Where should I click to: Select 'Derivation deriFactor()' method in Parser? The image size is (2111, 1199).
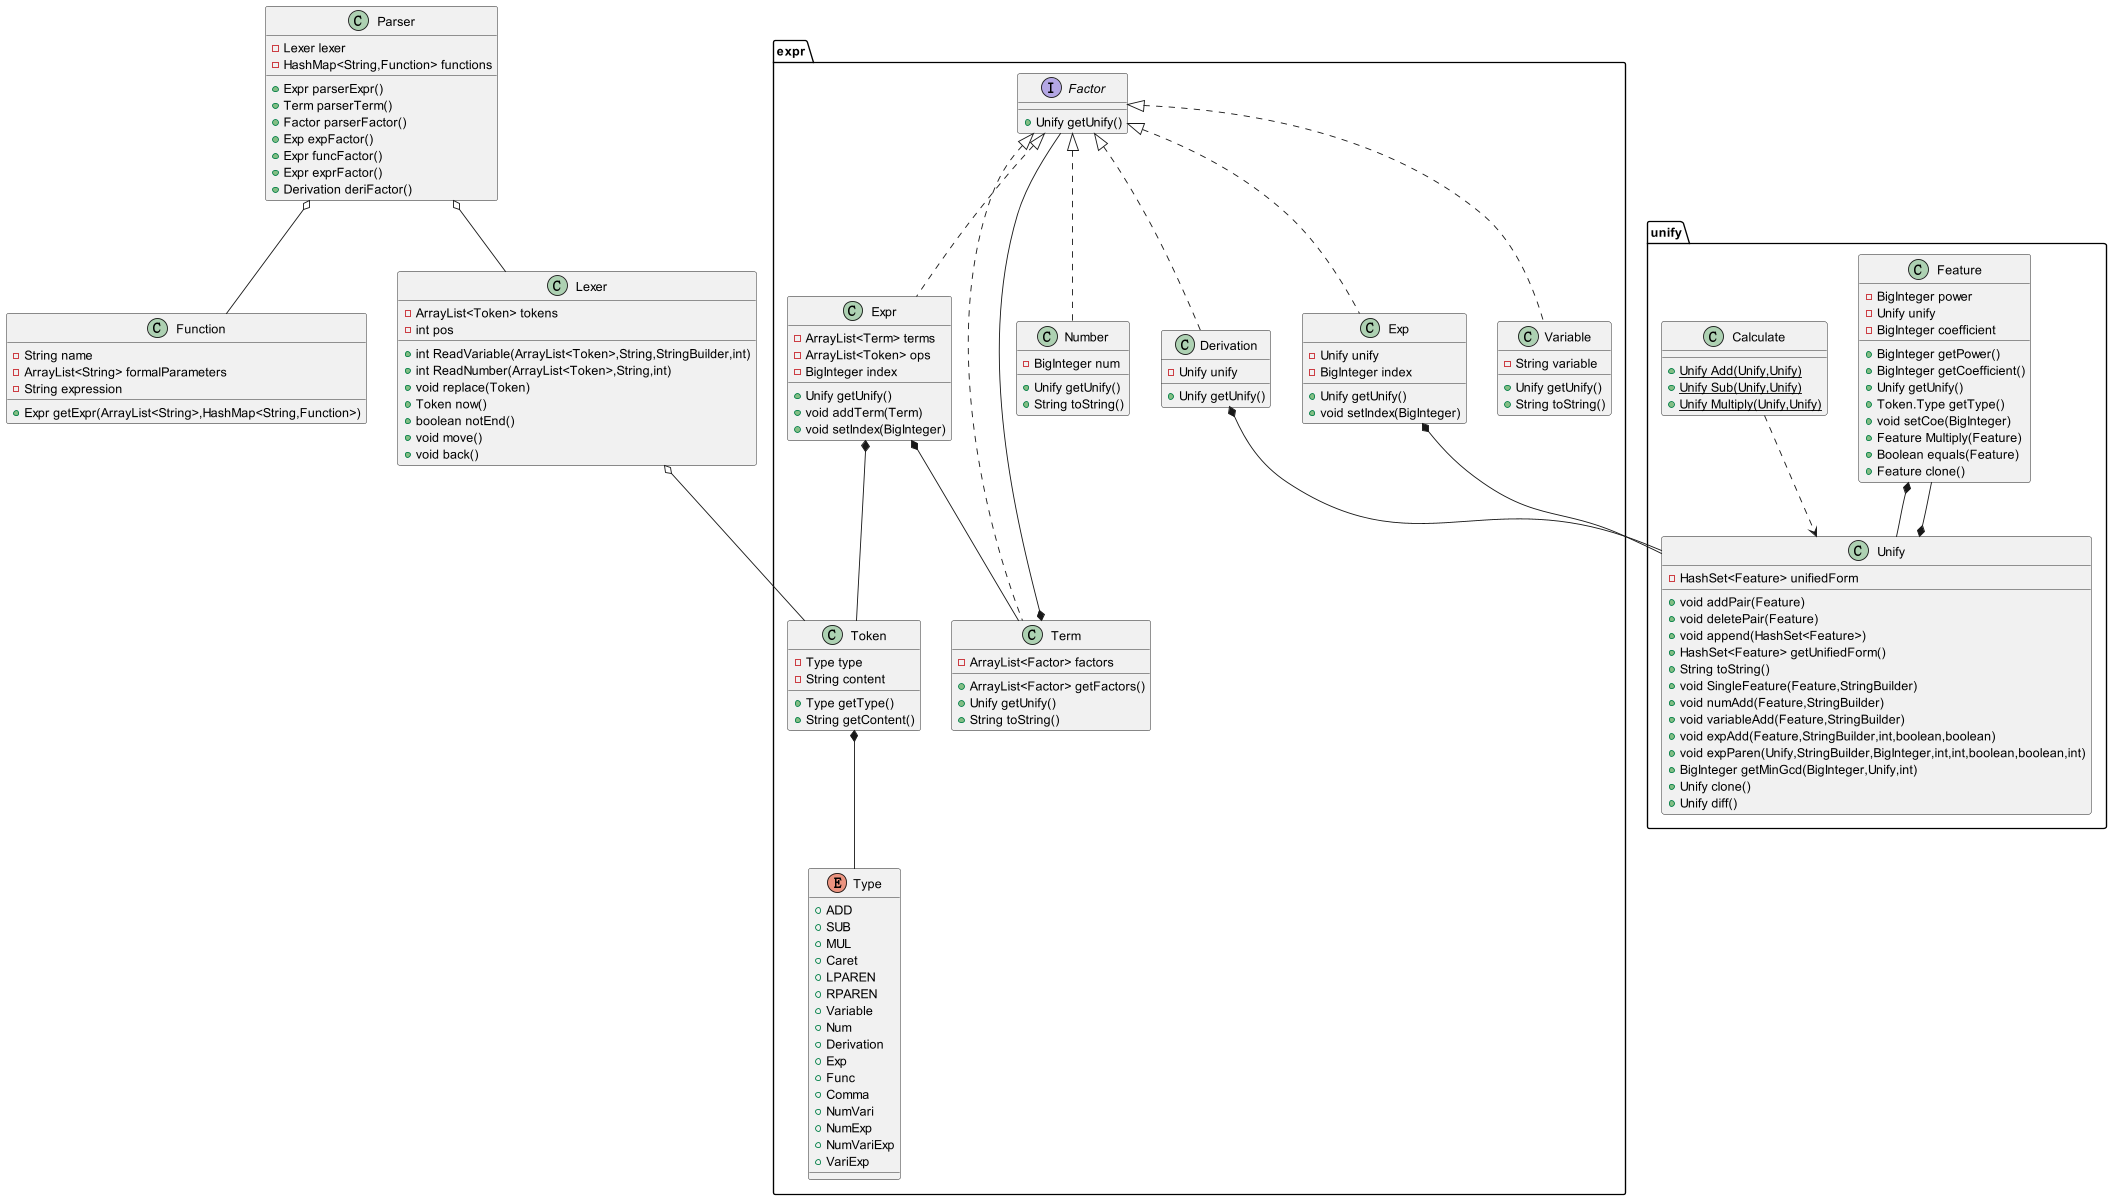point(347,190)
